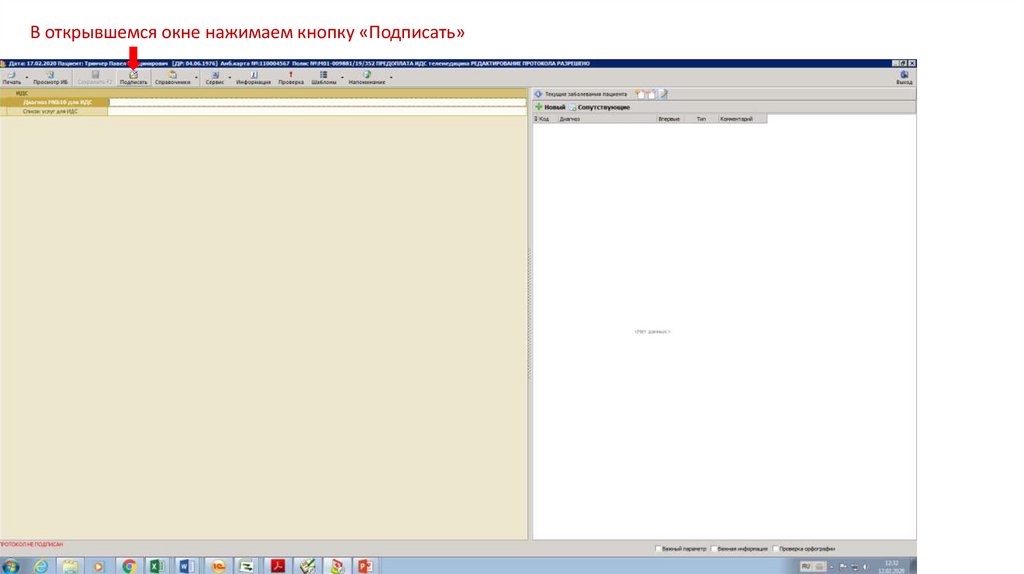Open PowerPoint from the taskbar

[364, 566]
